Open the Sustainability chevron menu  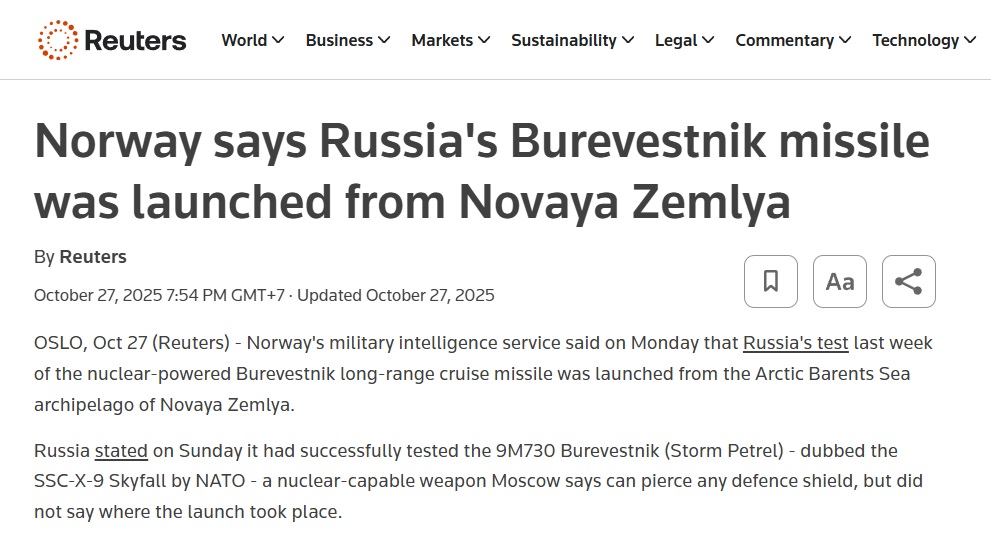628,40
